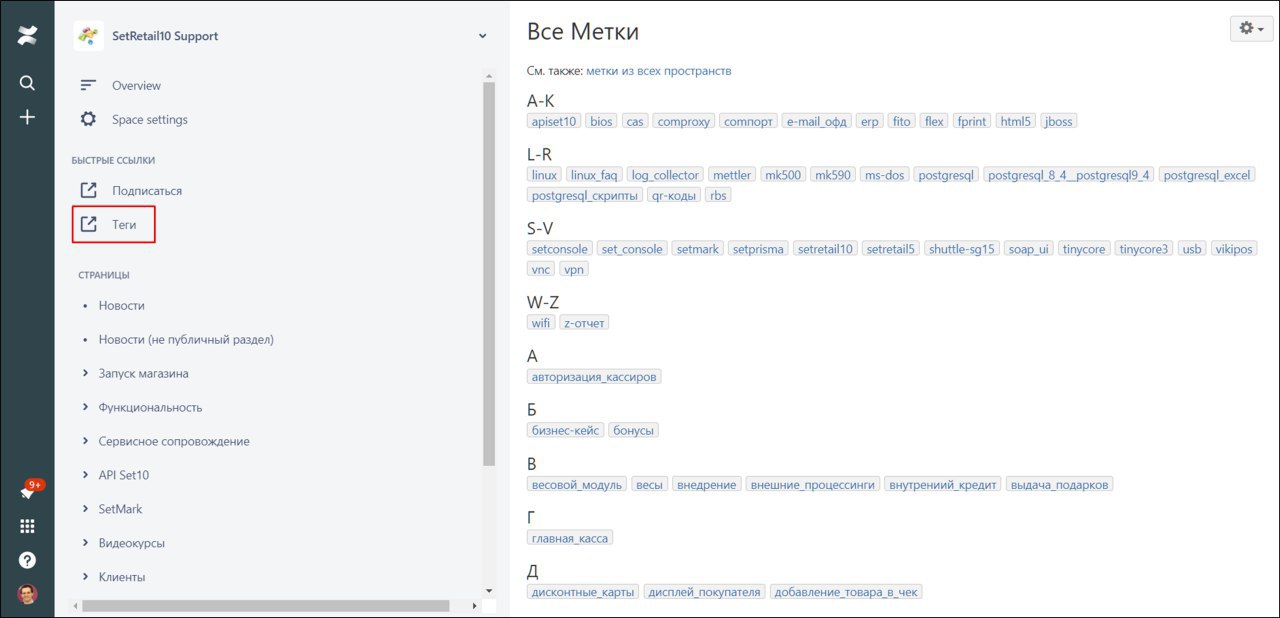
Task: Select the log_collector label
Action: pos(666,175)
